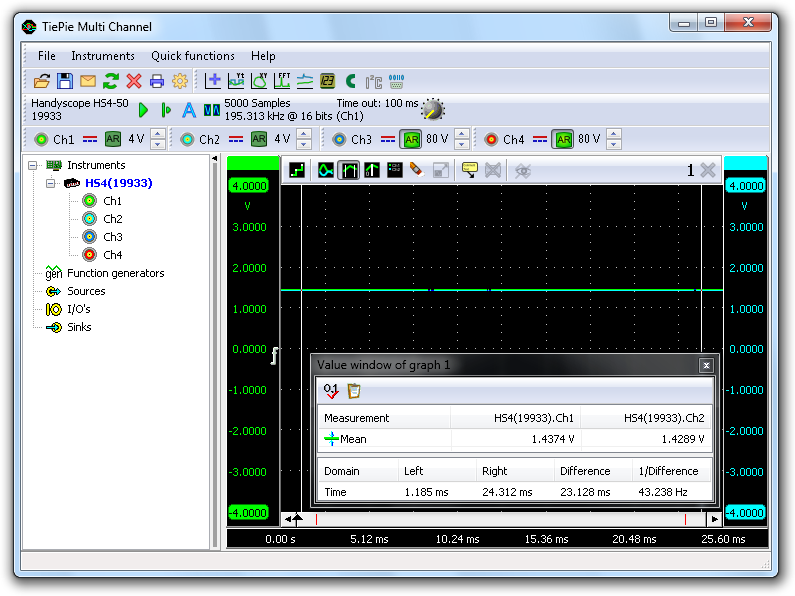Screen dimensions: 795x596
Task: Toggle graph cursors button
Action: 349,170
